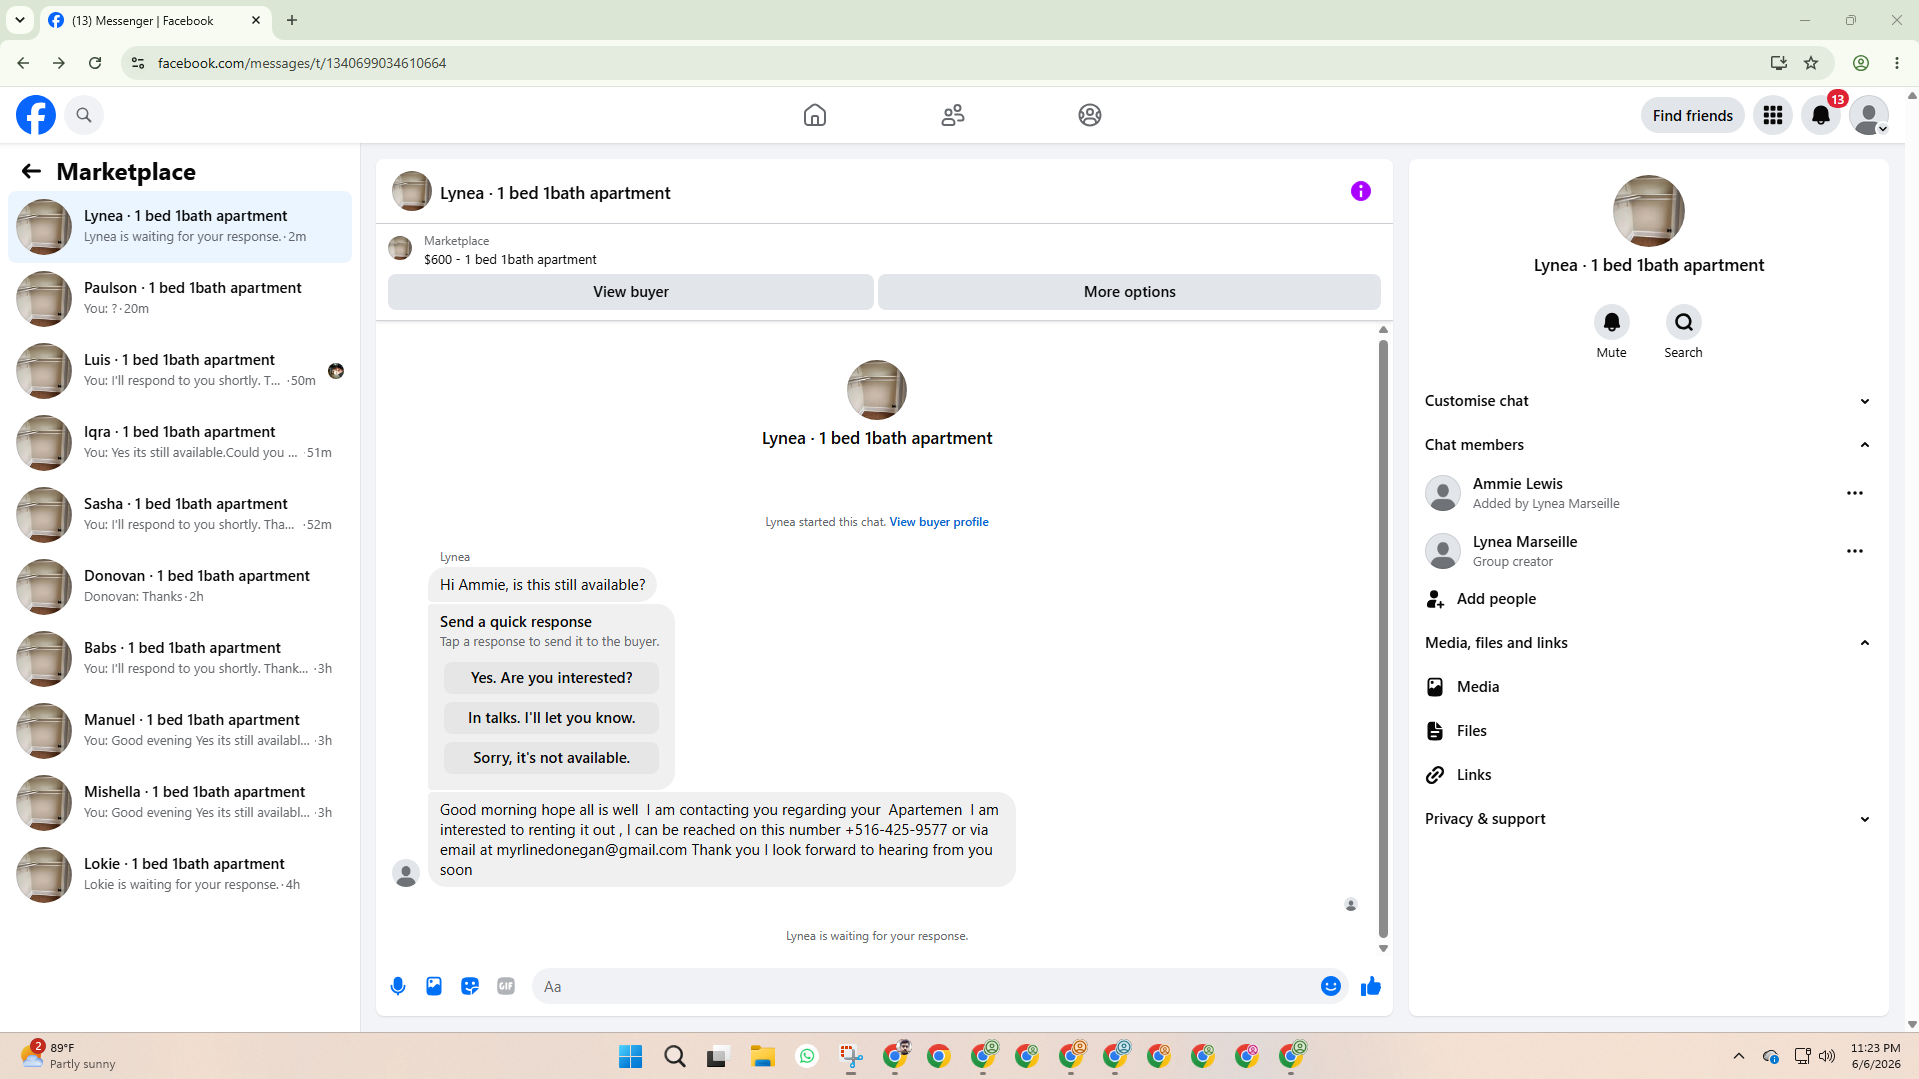Open the emoji picker in message box
1919x1079 pixels.
[x=1331, y=986]
